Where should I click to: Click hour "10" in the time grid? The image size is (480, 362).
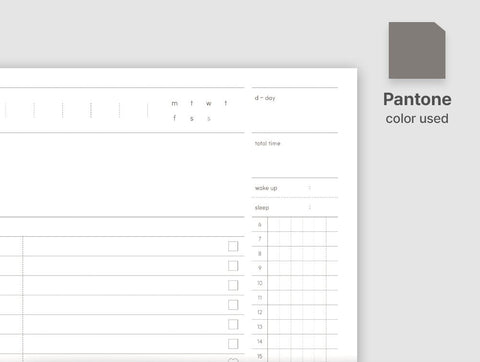(260, 283)
